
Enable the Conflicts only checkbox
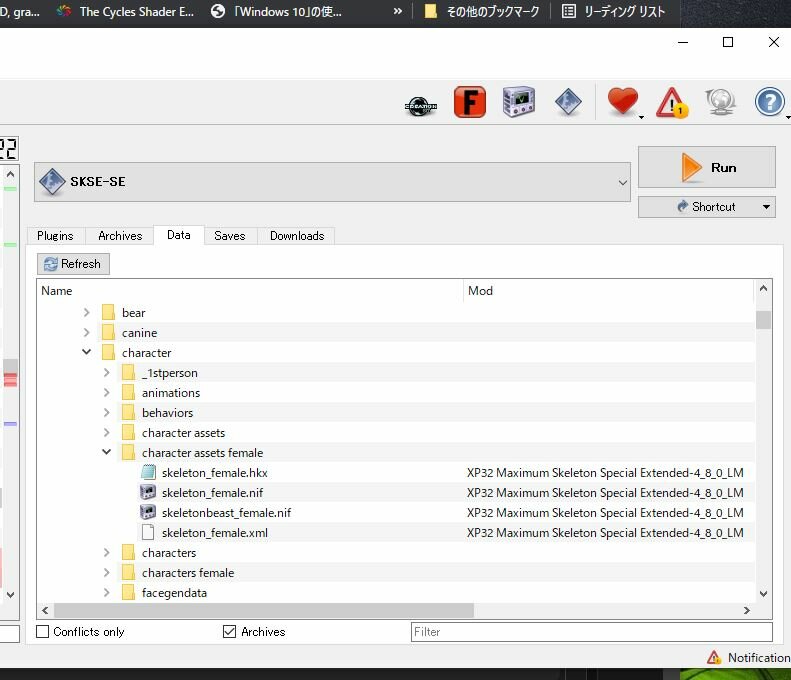[x=43, y=632]
